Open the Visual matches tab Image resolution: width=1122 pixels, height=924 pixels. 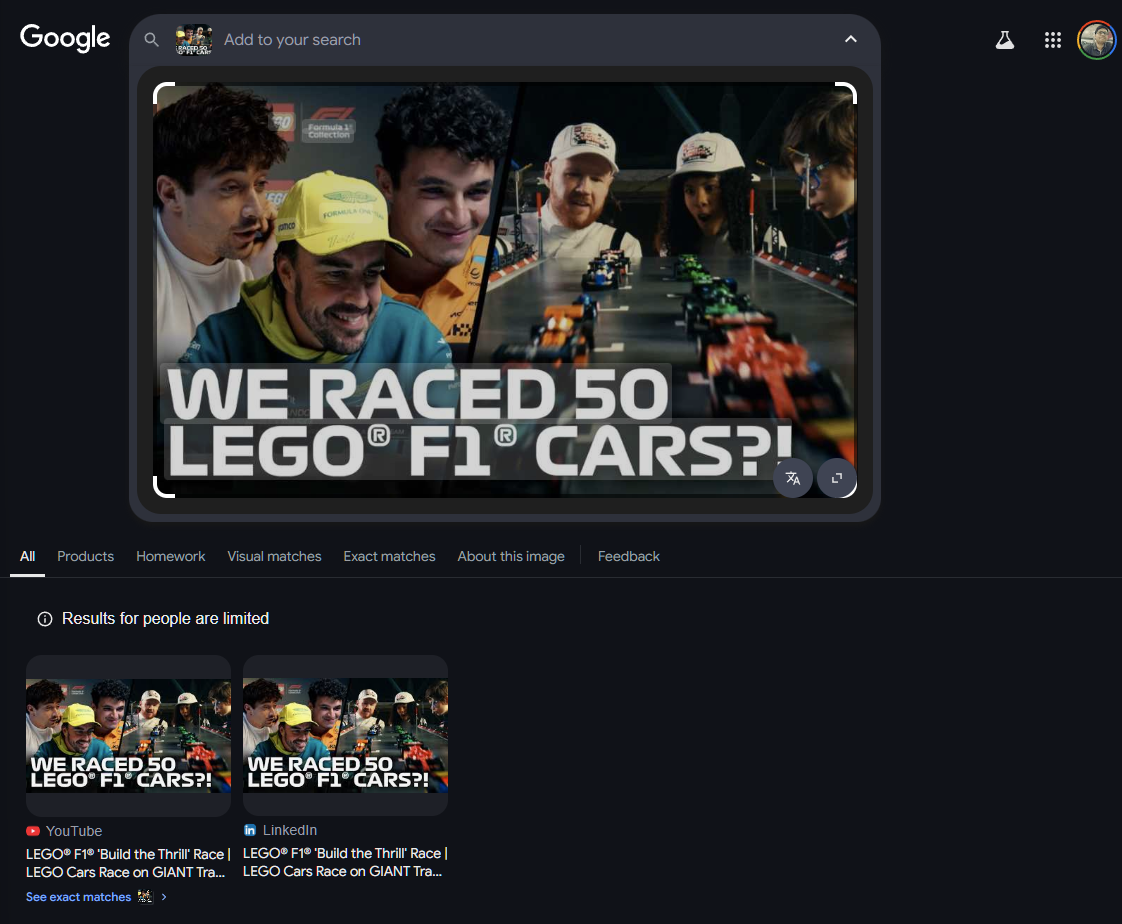[x=274, y=556]
